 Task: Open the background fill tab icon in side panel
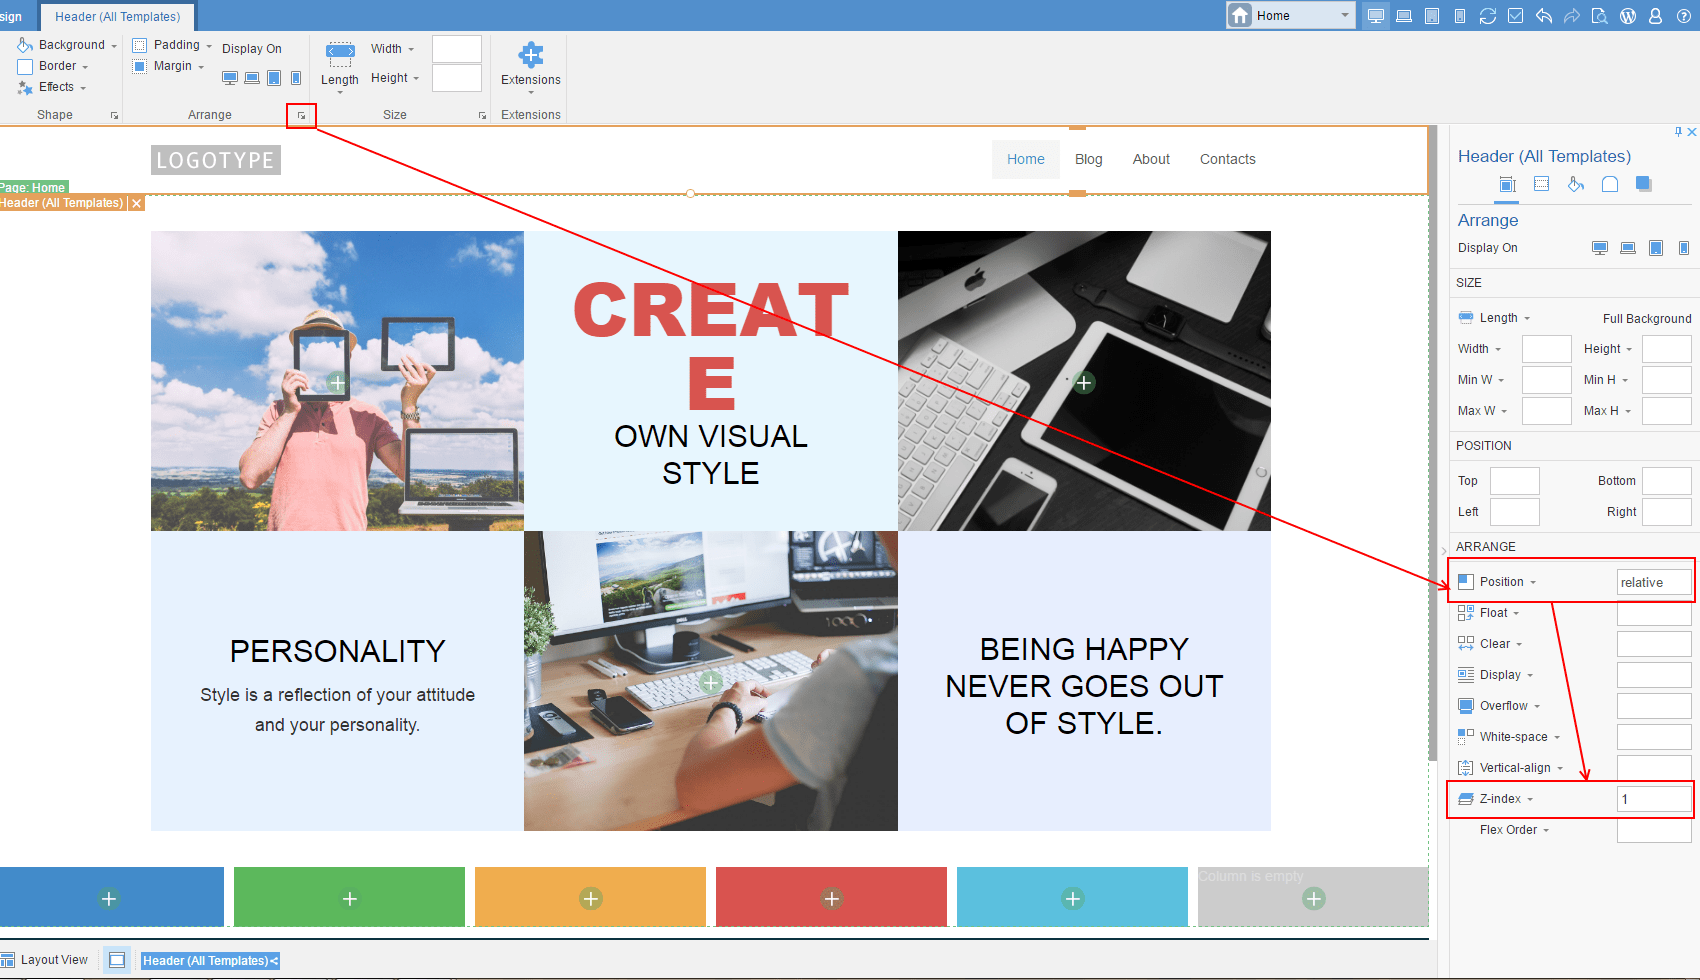[1576, 184]
